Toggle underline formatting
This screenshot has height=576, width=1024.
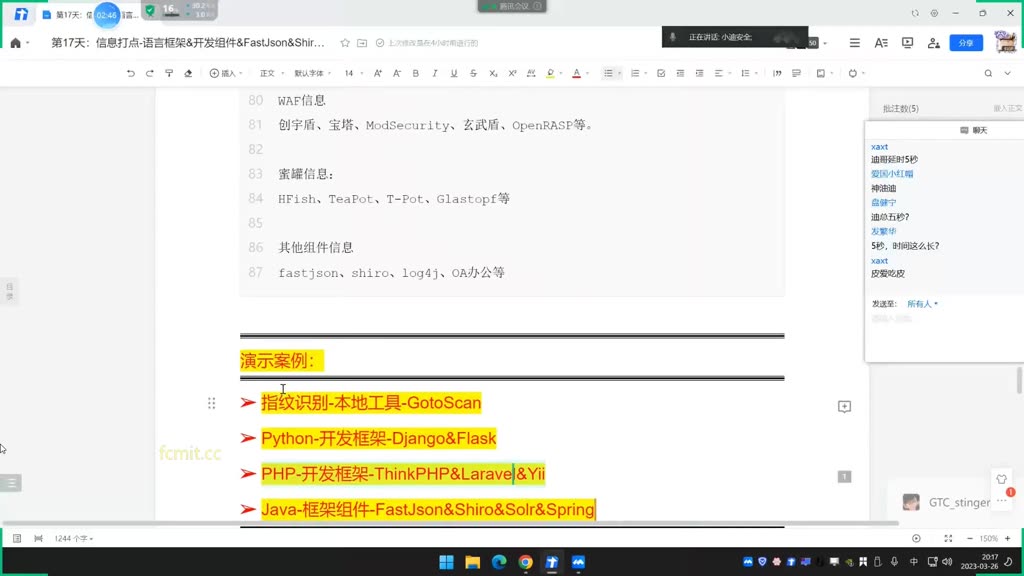coord(454,73)
